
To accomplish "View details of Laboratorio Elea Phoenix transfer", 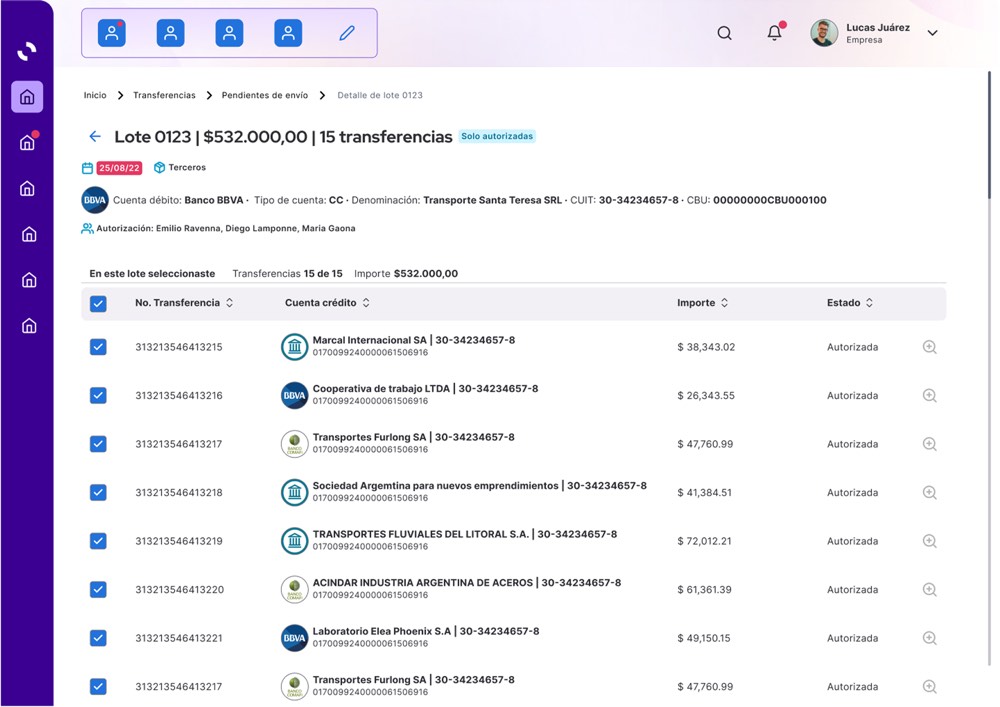I will tap(930, 638).
